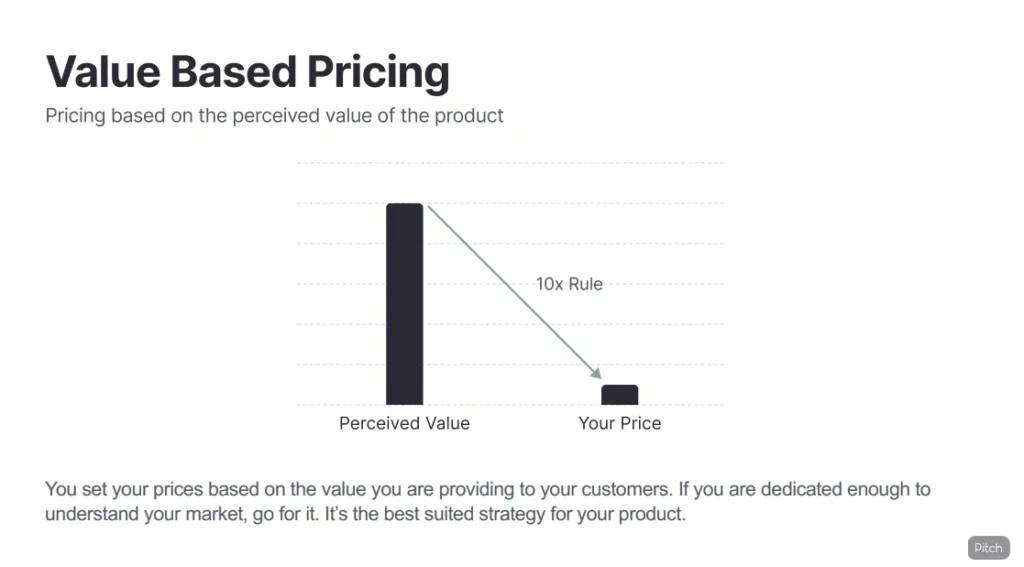Select the tall Perceived Value bar

[404, 303]
